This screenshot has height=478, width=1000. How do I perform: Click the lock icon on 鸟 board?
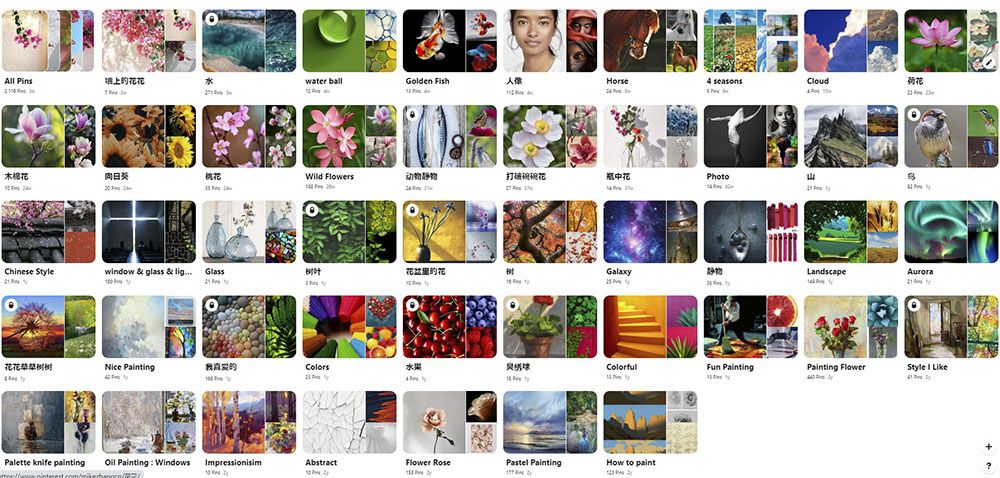pos(915,114)
